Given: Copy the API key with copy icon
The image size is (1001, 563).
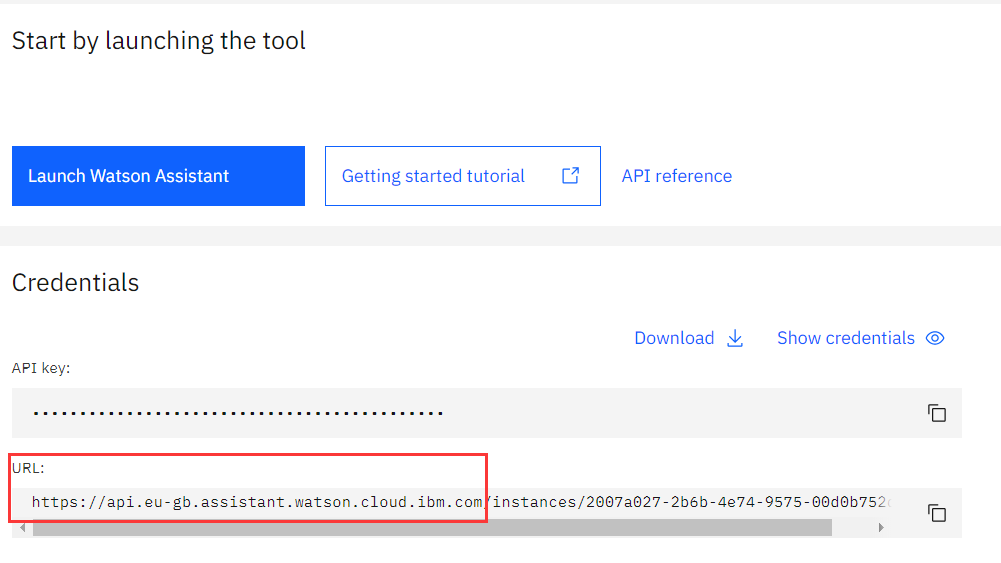Looking at the screenshot, I should point(937,413).
